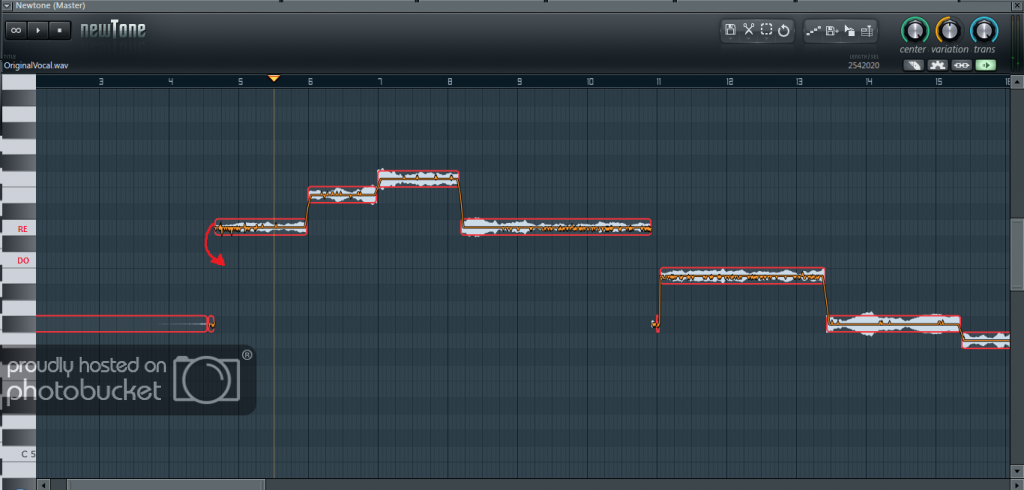Image resolution: width=1024 pixels, height=490 pixels.
Task: Adjust the orange variation knob
Action: tap(949, 30)
